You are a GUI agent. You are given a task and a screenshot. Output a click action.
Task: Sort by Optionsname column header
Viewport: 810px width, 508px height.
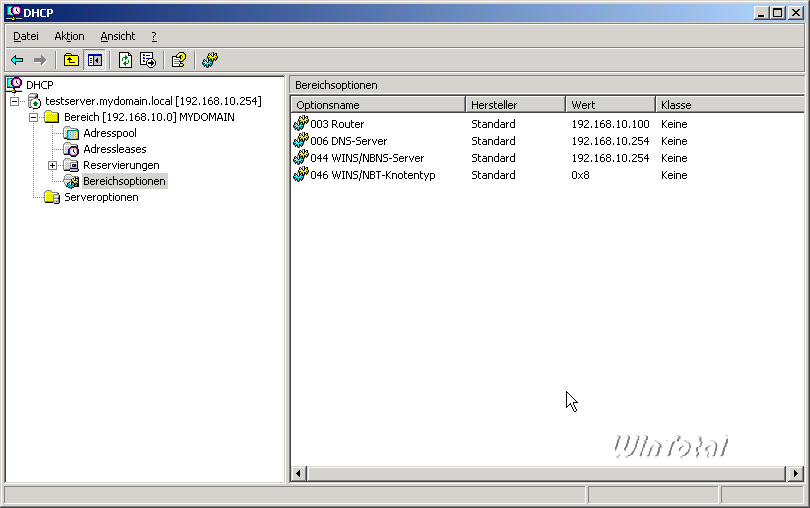[378, 105]
